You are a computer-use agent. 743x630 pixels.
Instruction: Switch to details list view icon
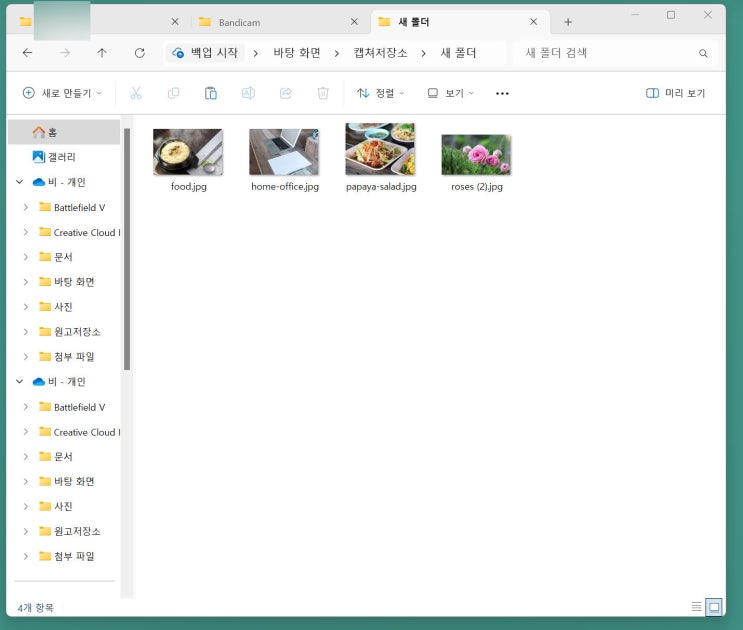(697, 606)
